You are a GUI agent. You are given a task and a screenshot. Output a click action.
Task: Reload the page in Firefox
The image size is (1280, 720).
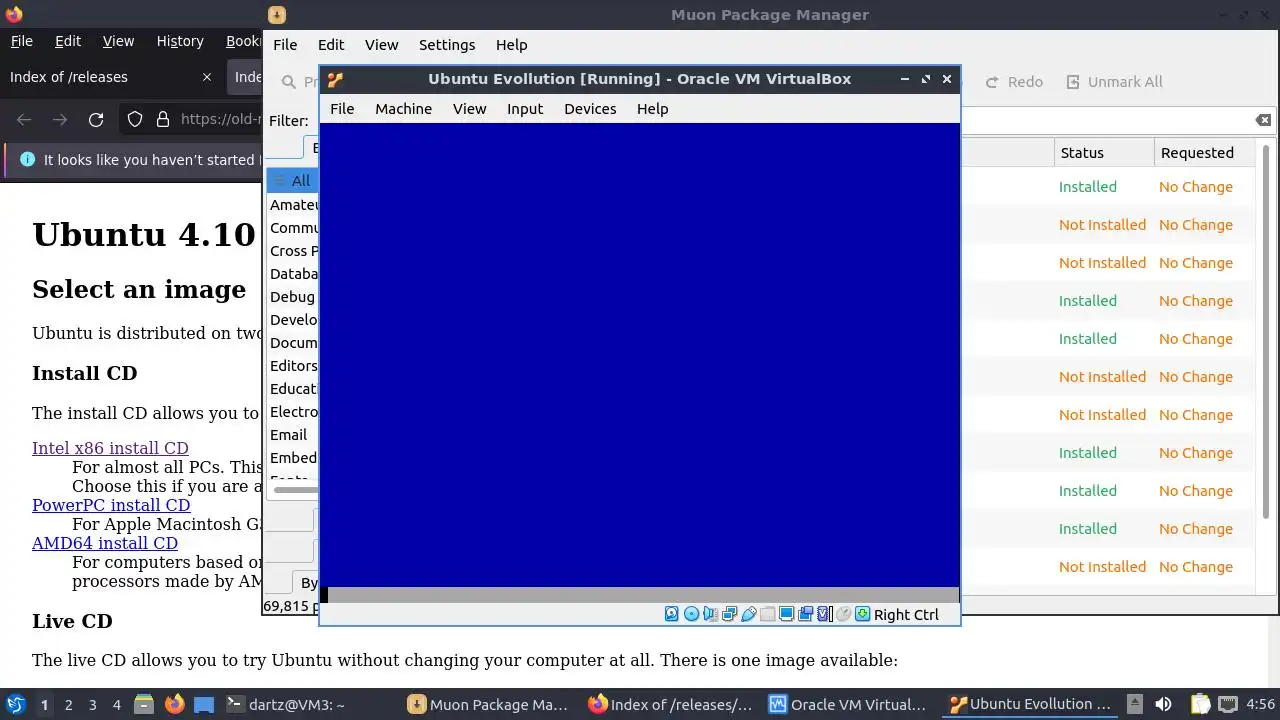tap(96, 120)
